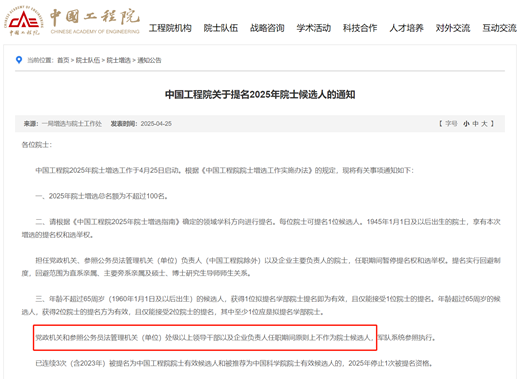Click the article title heading
Screen dimensions: 520x379
[260, 95]
